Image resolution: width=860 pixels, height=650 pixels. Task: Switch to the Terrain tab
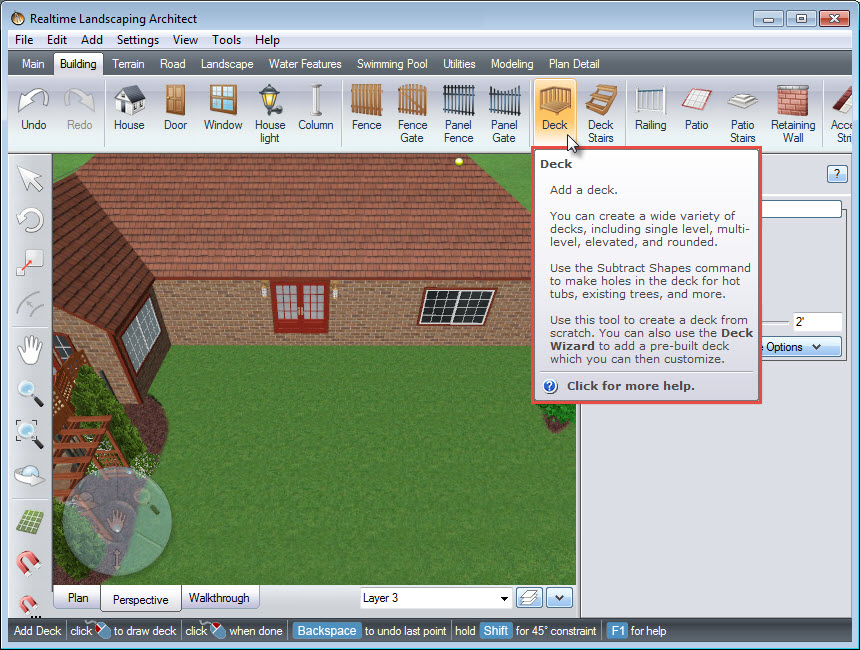[128, 64]
